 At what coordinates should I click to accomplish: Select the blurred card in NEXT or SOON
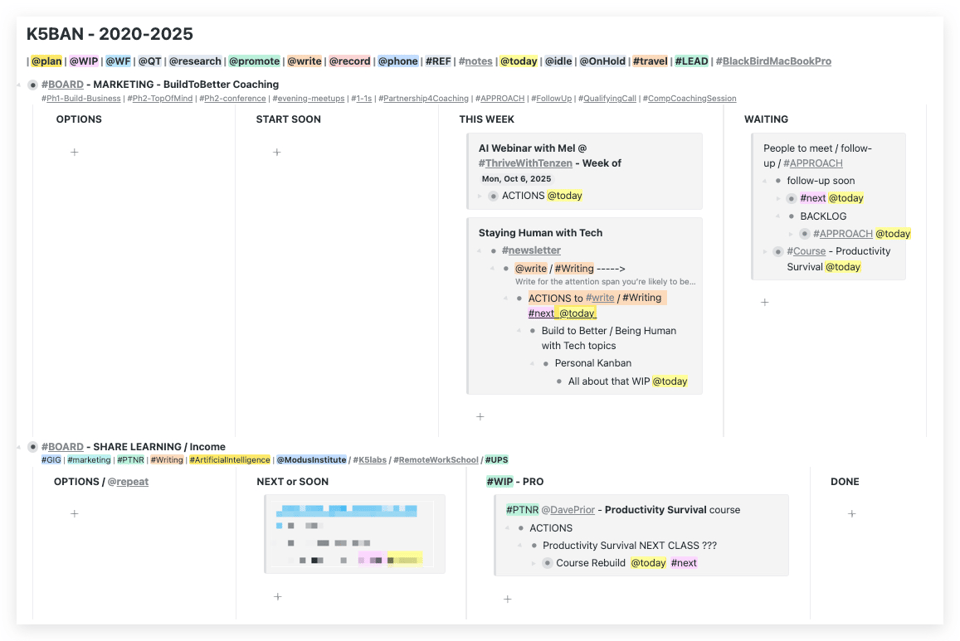tap(355, 534)
